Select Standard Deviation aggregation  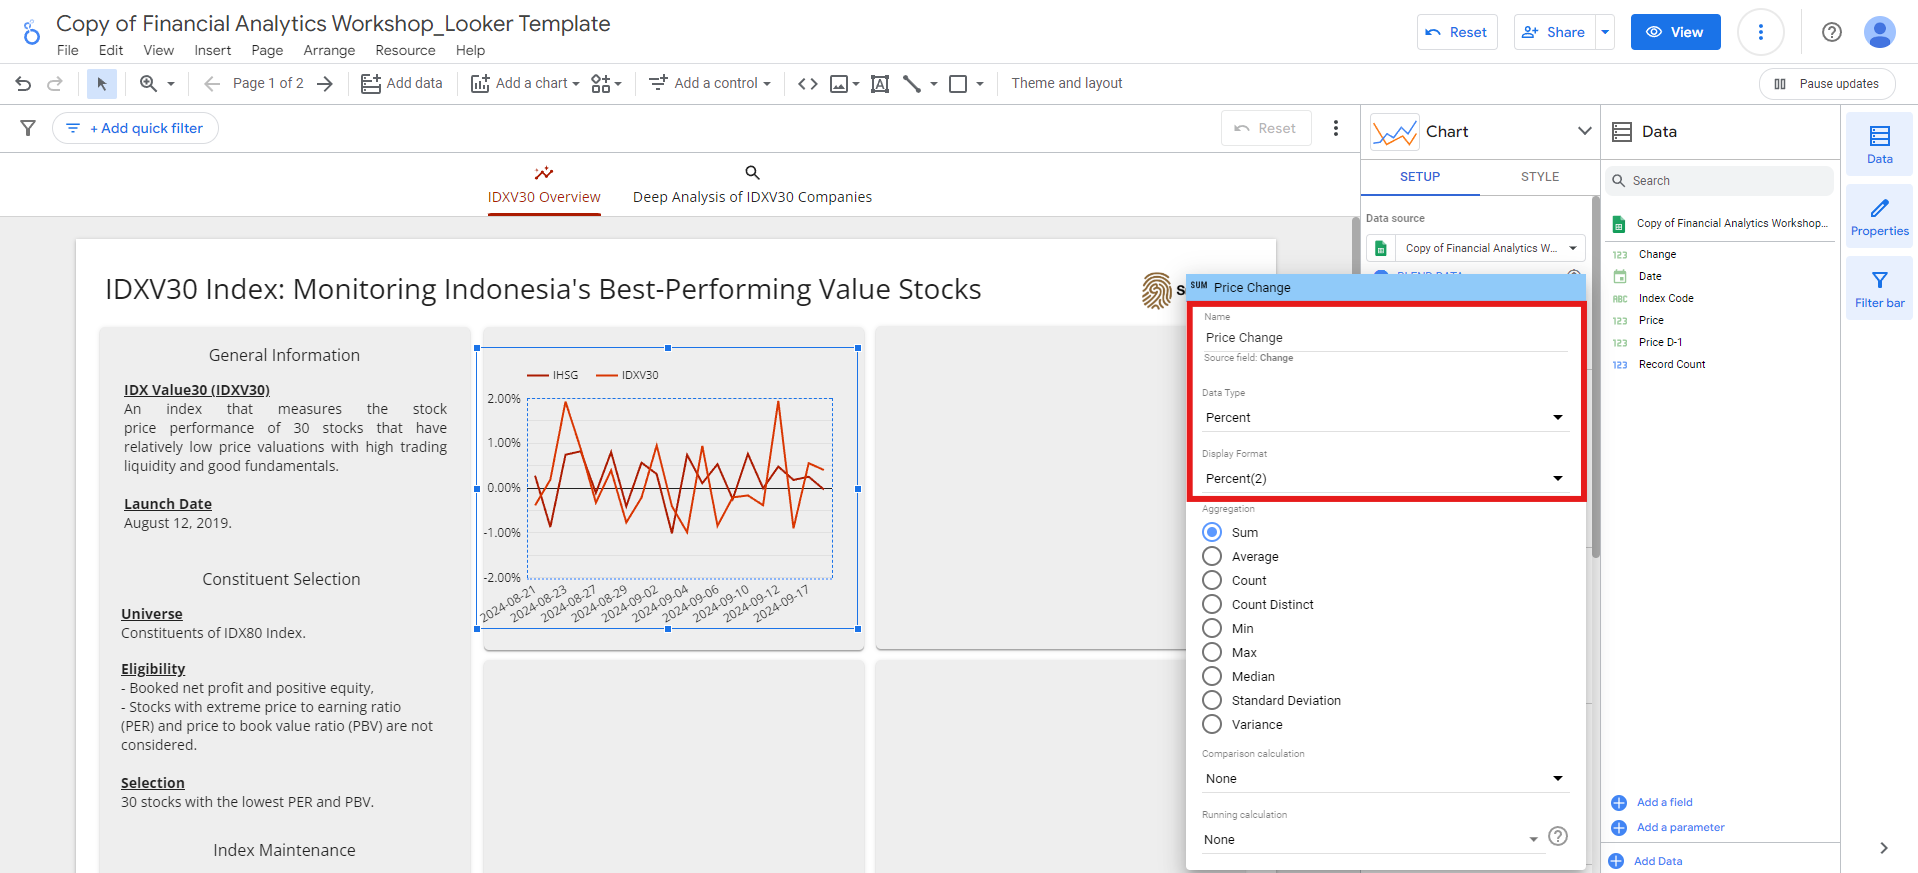1212,700
